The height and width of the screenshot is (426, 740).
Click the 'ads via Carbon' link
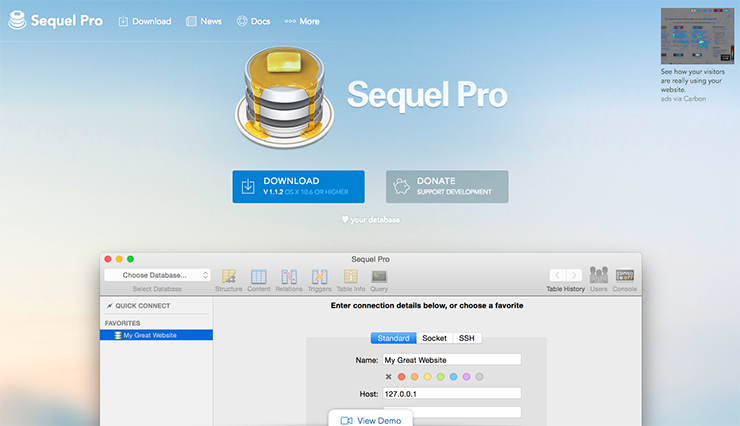point(683,99)
